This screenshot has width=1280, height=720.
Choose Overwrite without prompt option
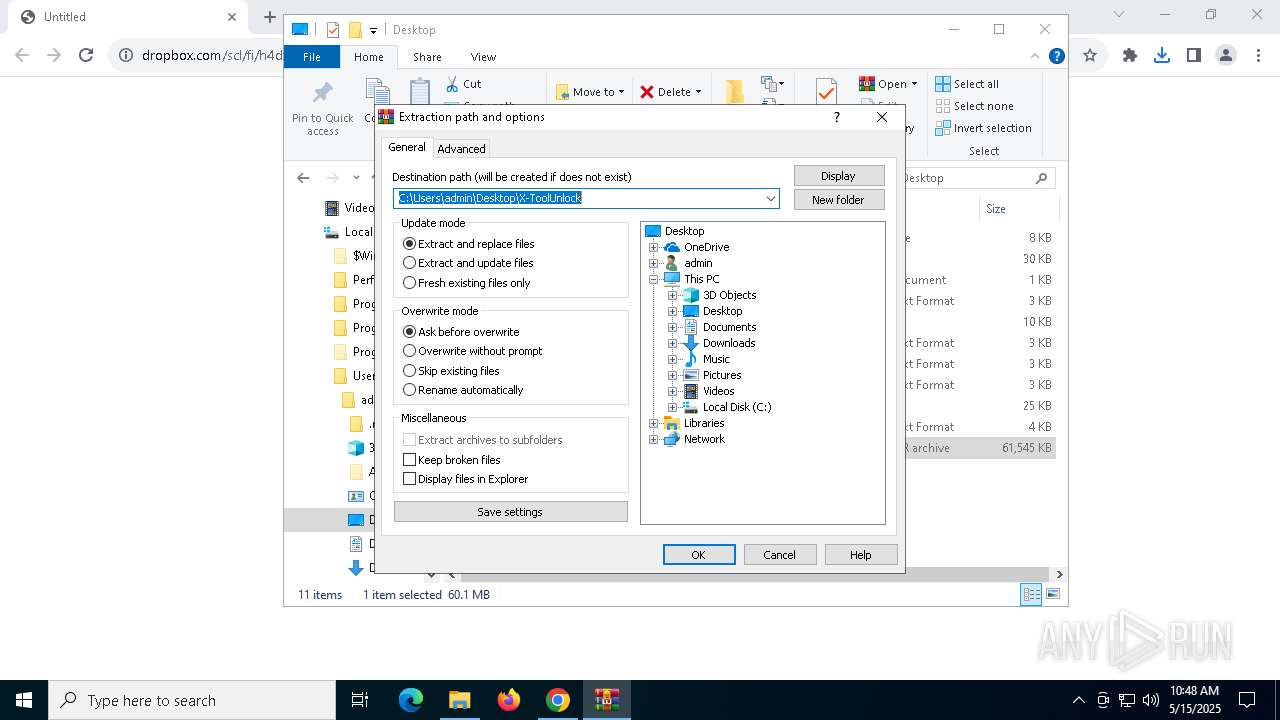point(472,351)
